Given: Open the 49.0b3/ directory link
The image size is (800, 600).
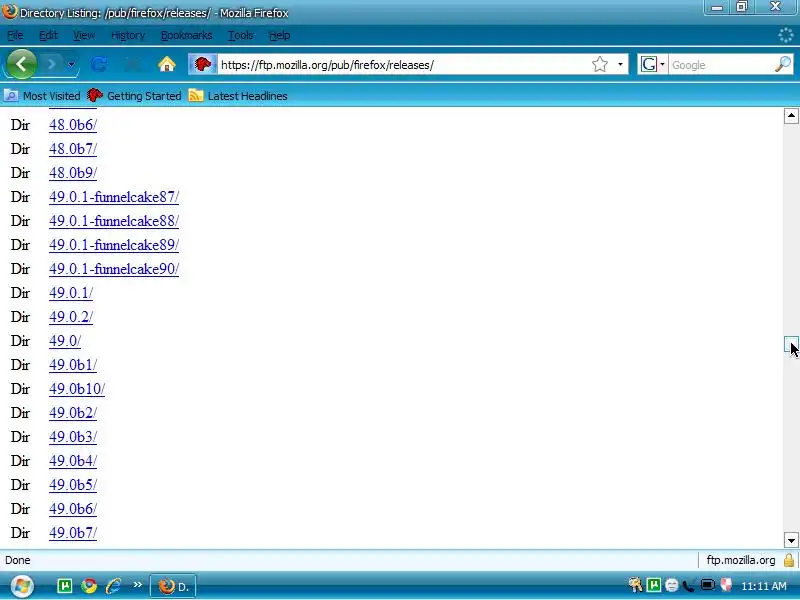Looking at the screenshot, I should 73,437.
